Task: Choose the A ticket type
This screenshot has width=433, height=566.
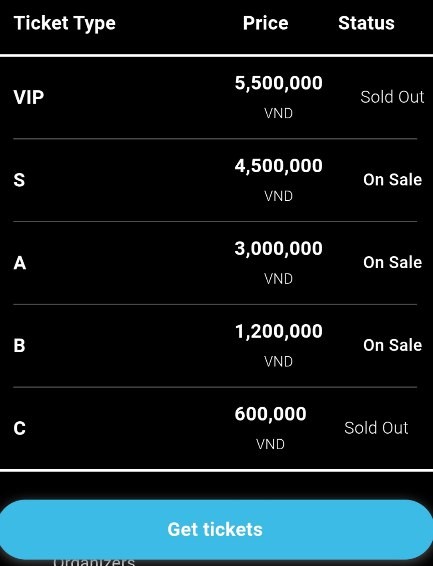Action: (x=20, y=263)
